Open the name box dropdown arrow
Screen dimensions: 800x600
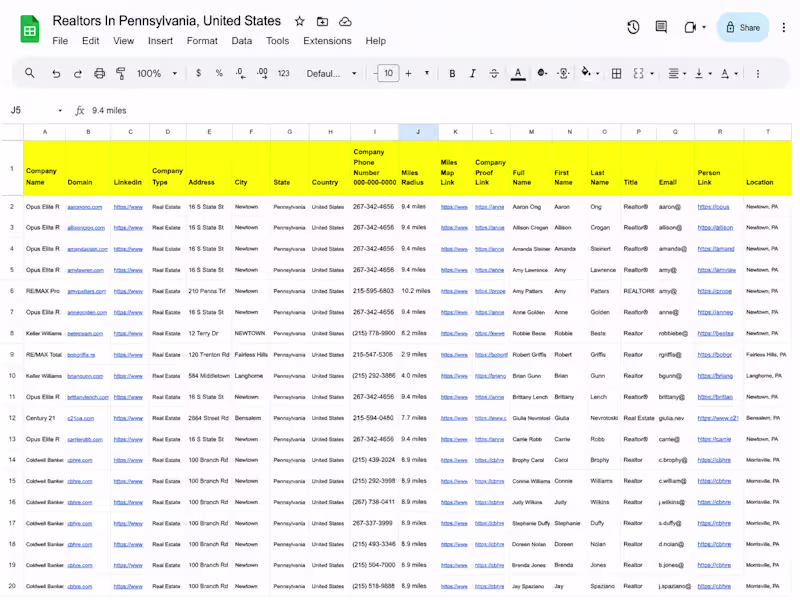click(60, 111)
